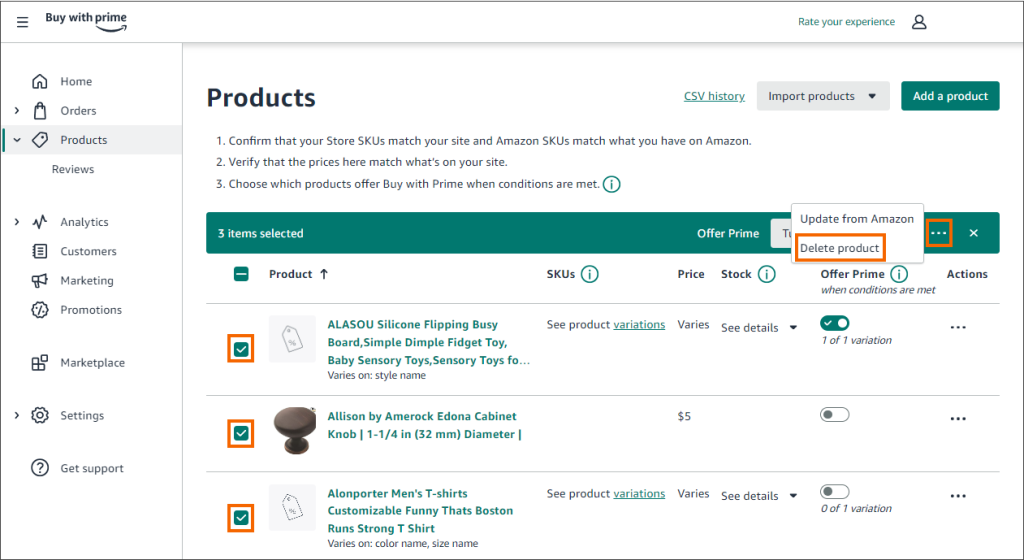Screen dimensions: 1024x560
Task: Expand See details stock for ALASOU product
Action: 759,328
